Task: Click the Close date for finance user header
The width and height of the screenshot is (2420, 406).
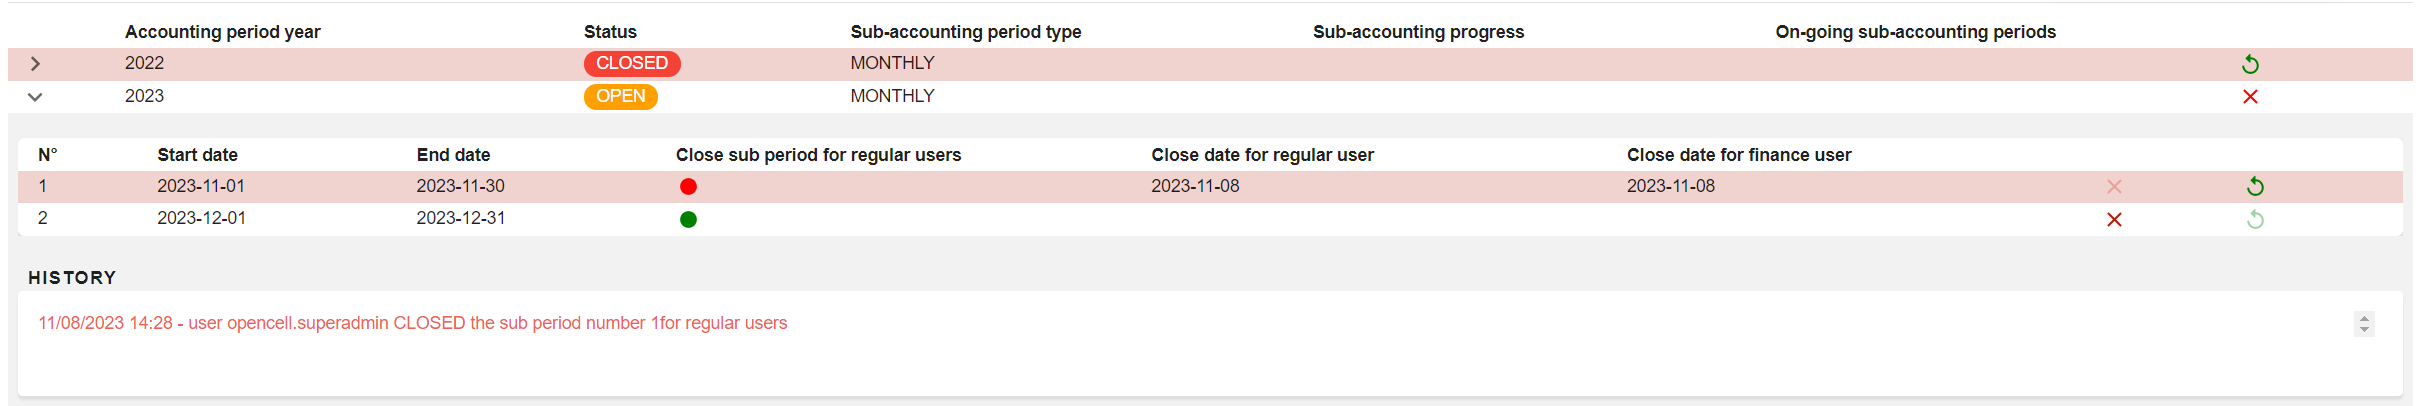Action: (x=1738, y=155)
